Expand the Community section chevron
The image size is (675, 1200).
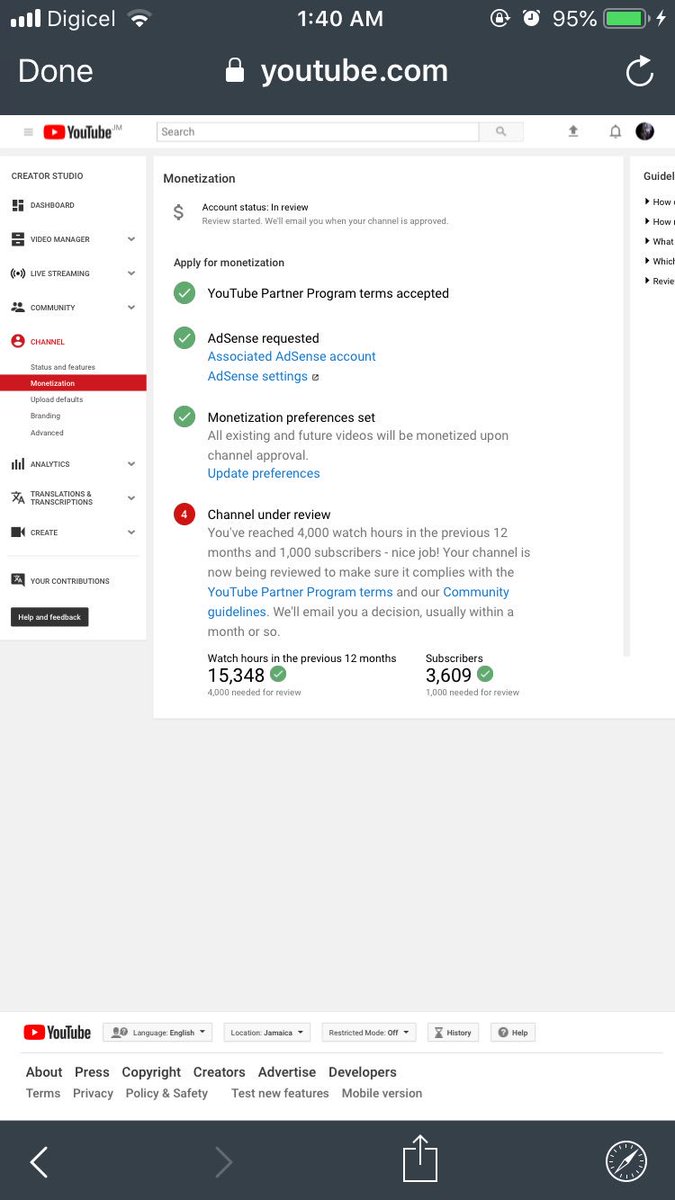131,307
